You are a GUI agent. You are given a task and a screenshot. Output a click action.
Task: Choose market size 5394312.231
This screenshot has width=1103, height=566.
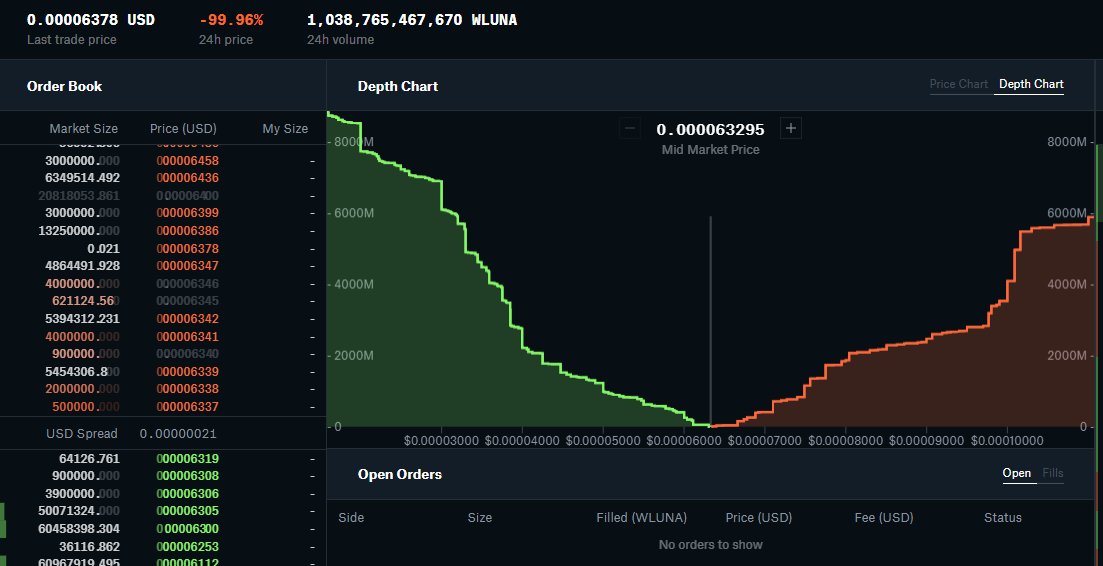point(82,319)
